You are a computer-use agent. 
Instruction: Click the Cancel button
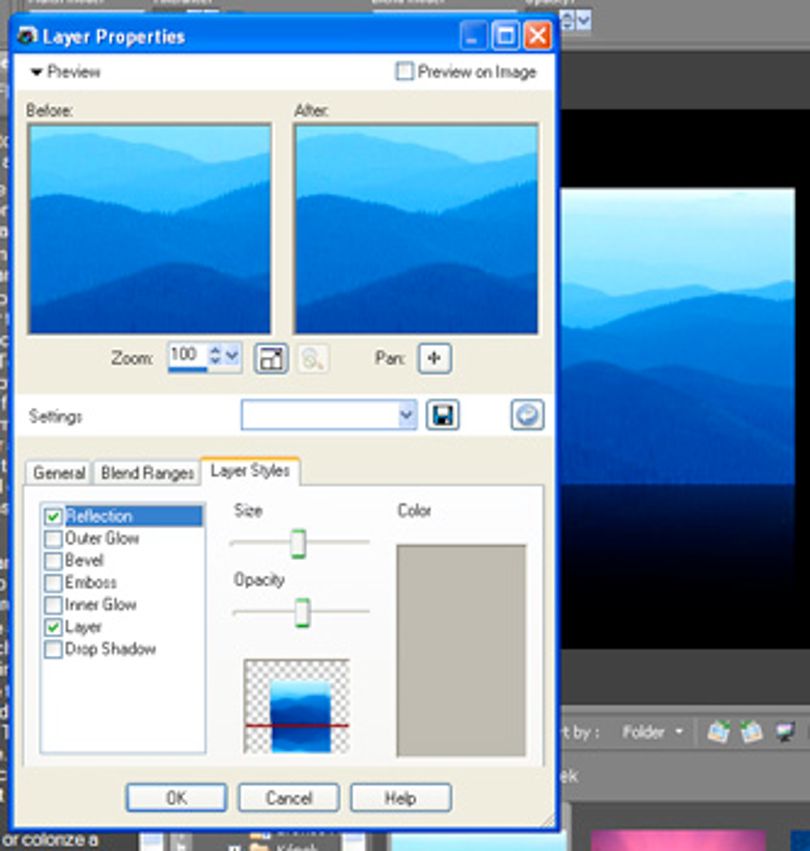point(289,797)
